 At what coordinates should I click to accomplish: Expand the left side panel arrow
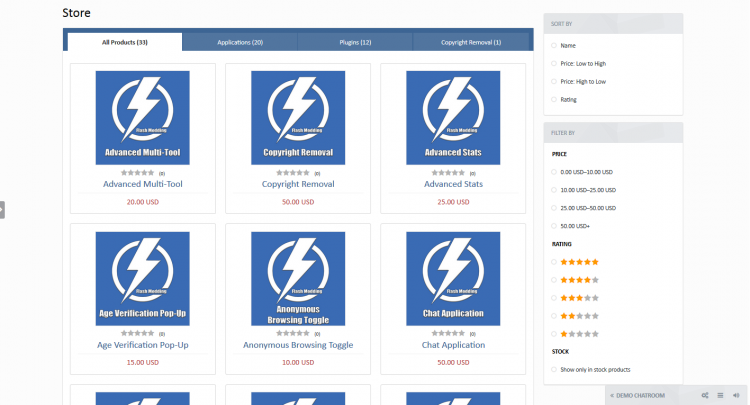click(3, 209)
